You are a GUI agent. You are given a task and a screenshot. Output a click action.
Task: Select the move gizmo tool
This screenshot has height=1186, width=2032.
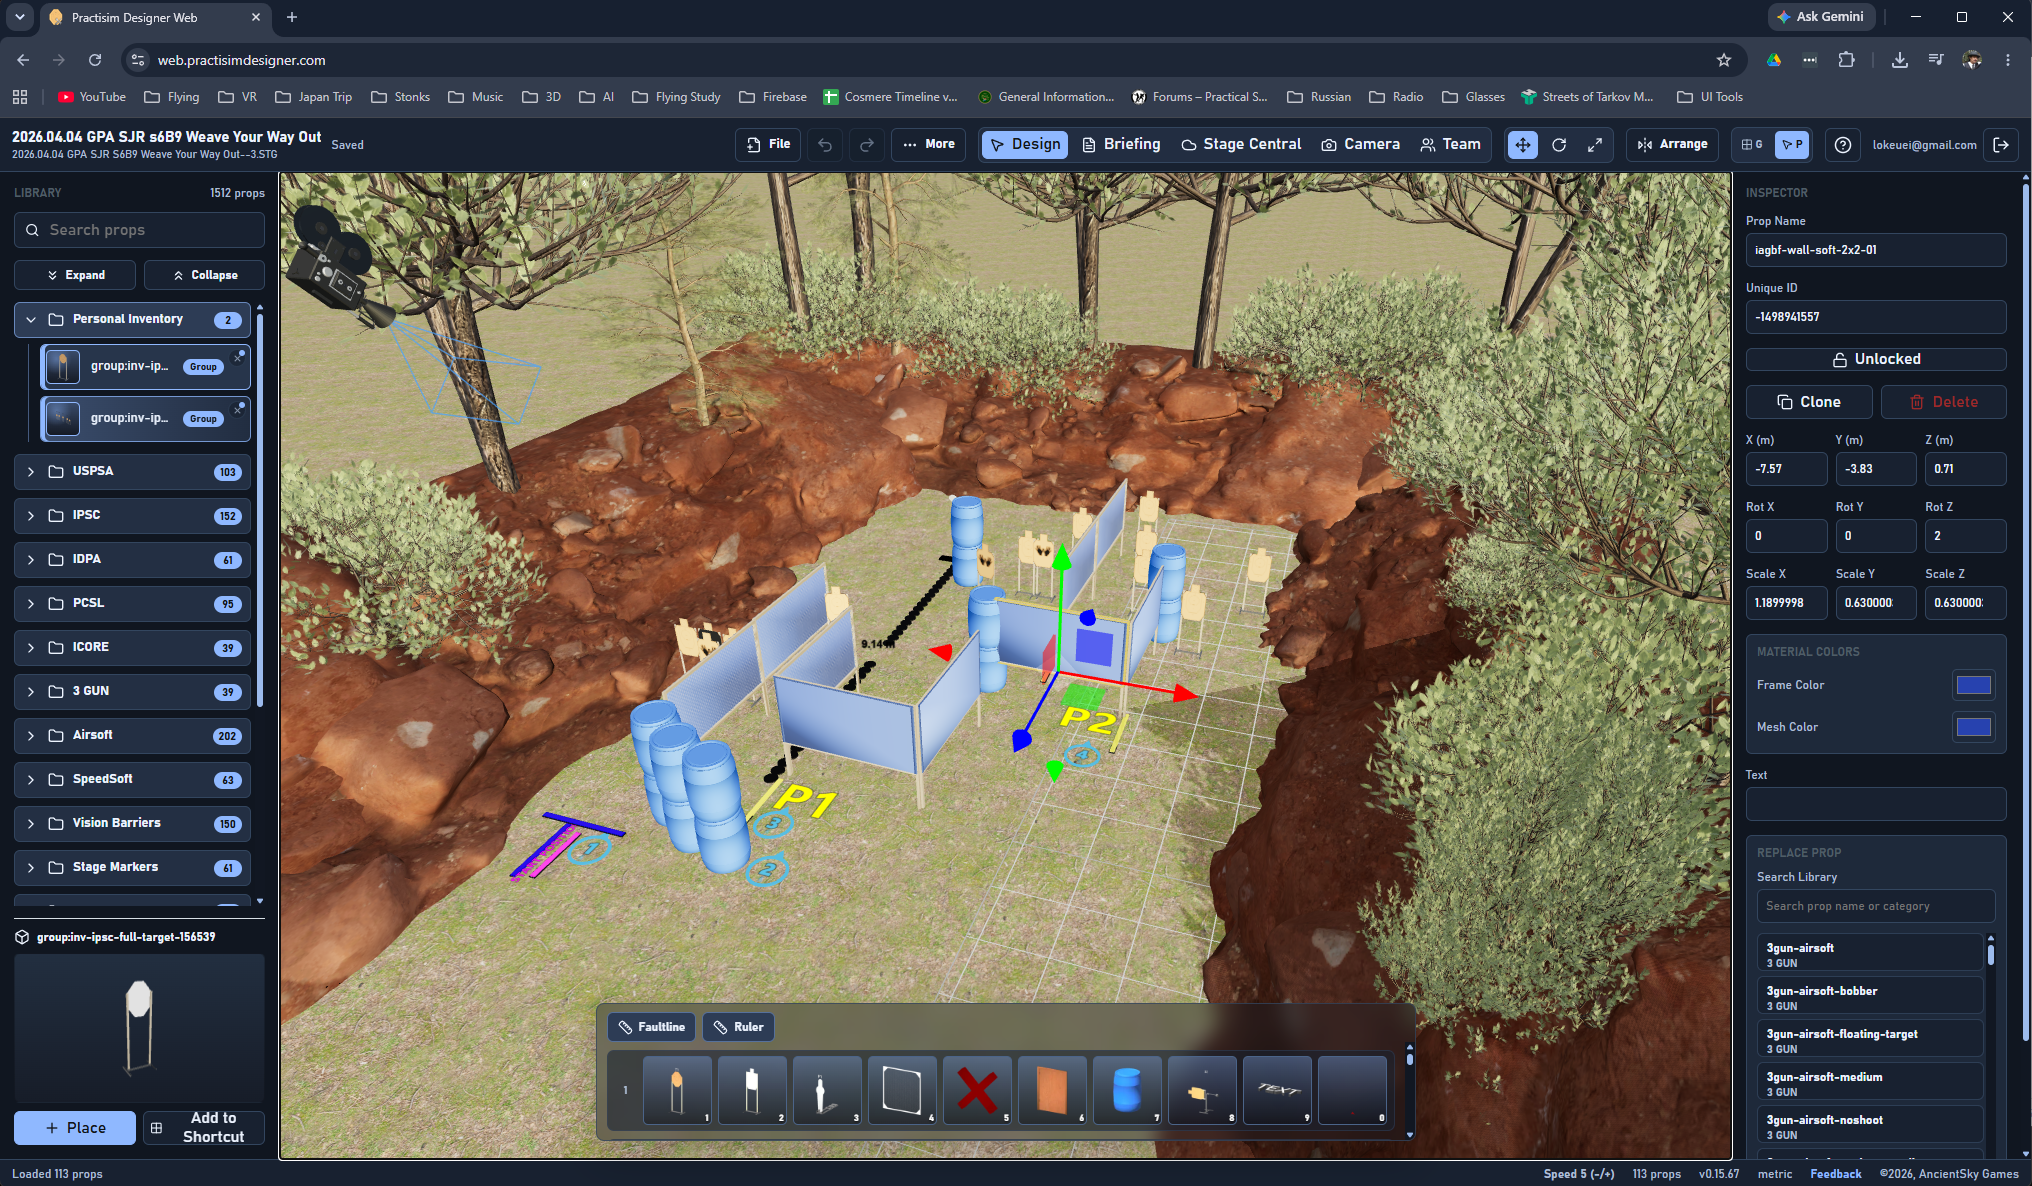pos(1522,145)
